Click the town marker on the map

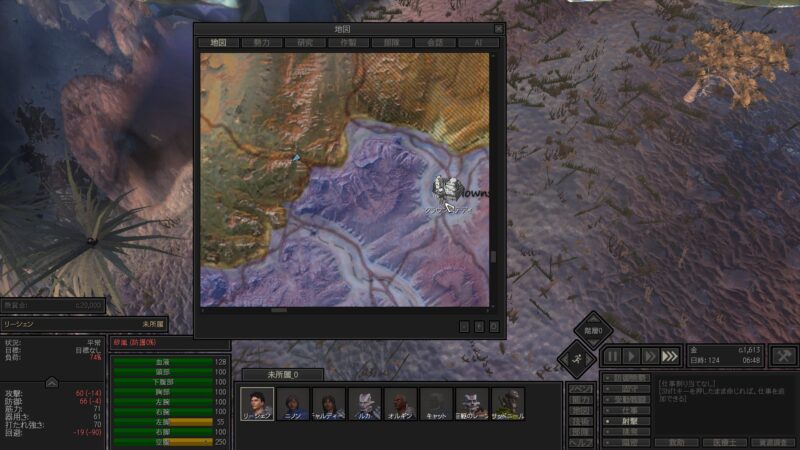(447, 190)
